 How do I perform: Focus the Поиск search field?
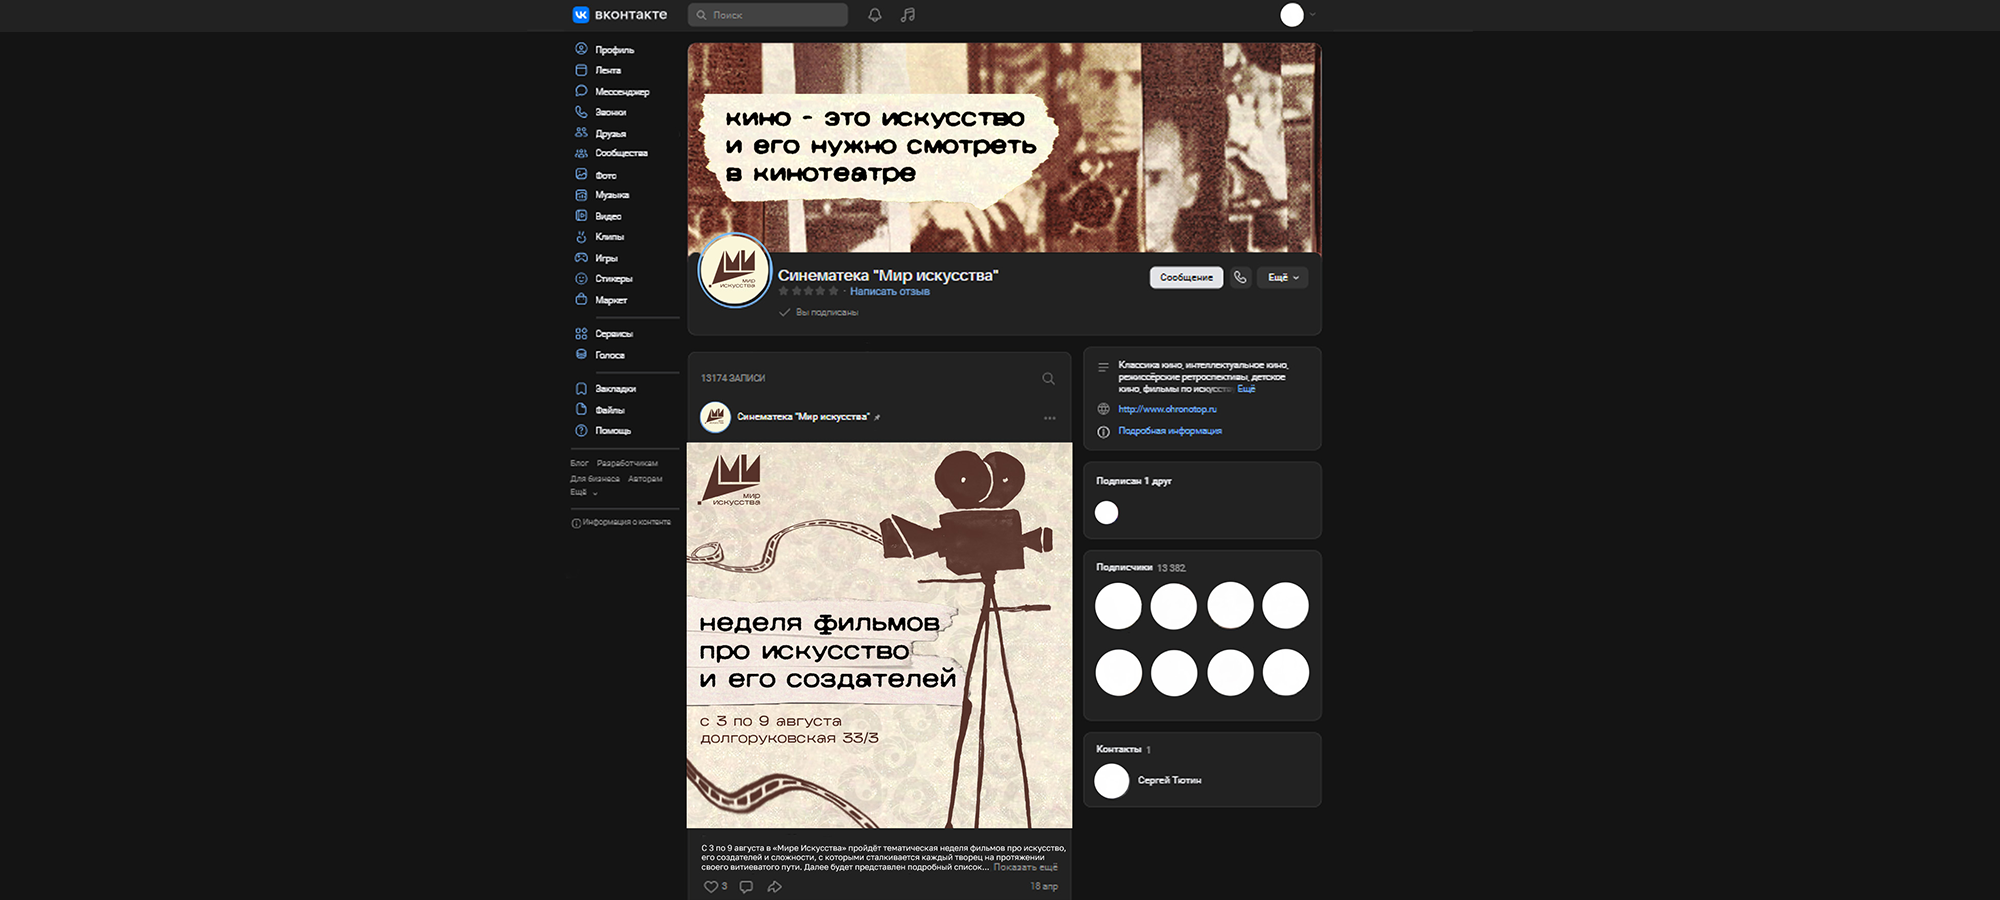click(x=767, y=15)
